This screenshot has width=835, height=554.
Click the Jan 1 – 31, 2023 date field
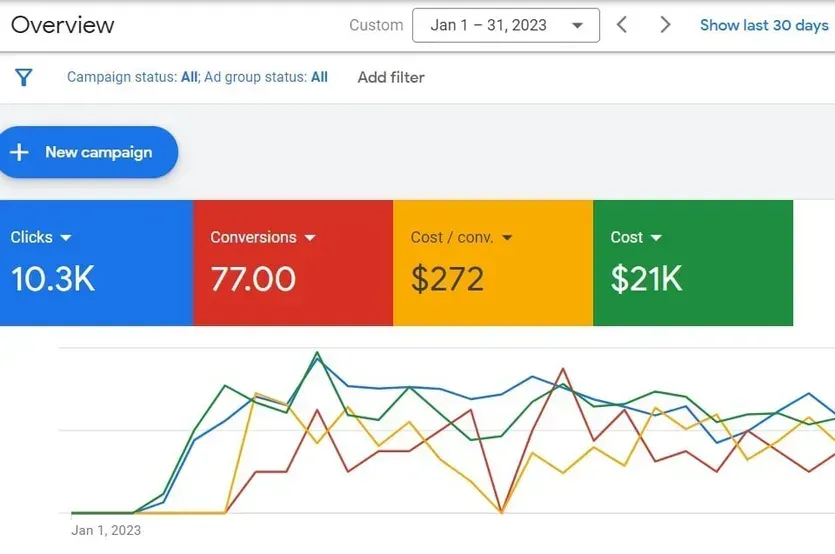point(506,25)
